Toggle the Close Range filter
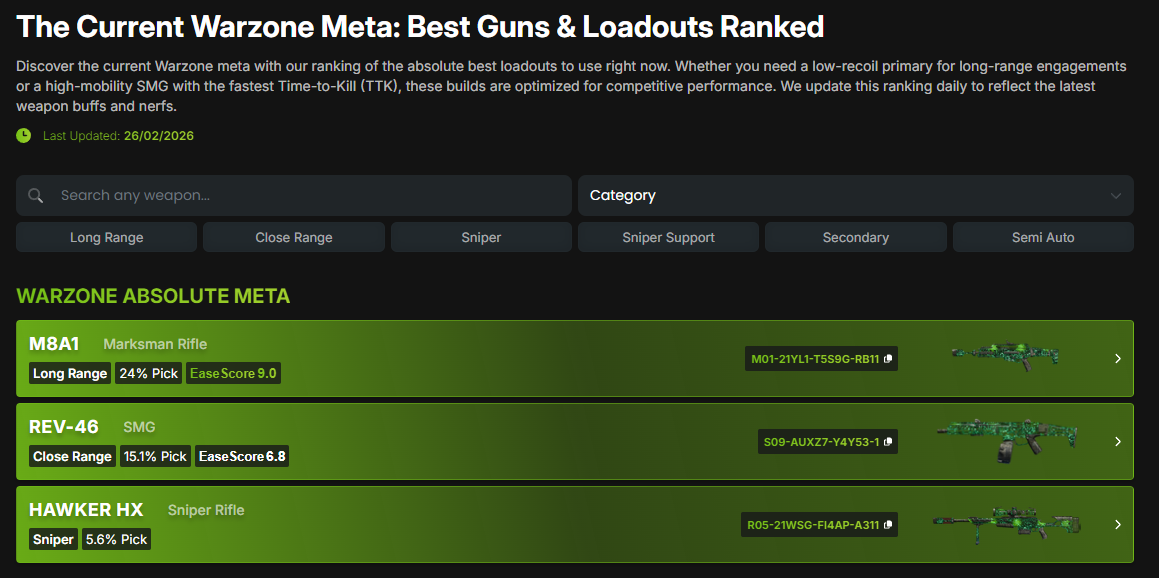The width and height of the screenshot is (1159, 578). pos(293,237)
